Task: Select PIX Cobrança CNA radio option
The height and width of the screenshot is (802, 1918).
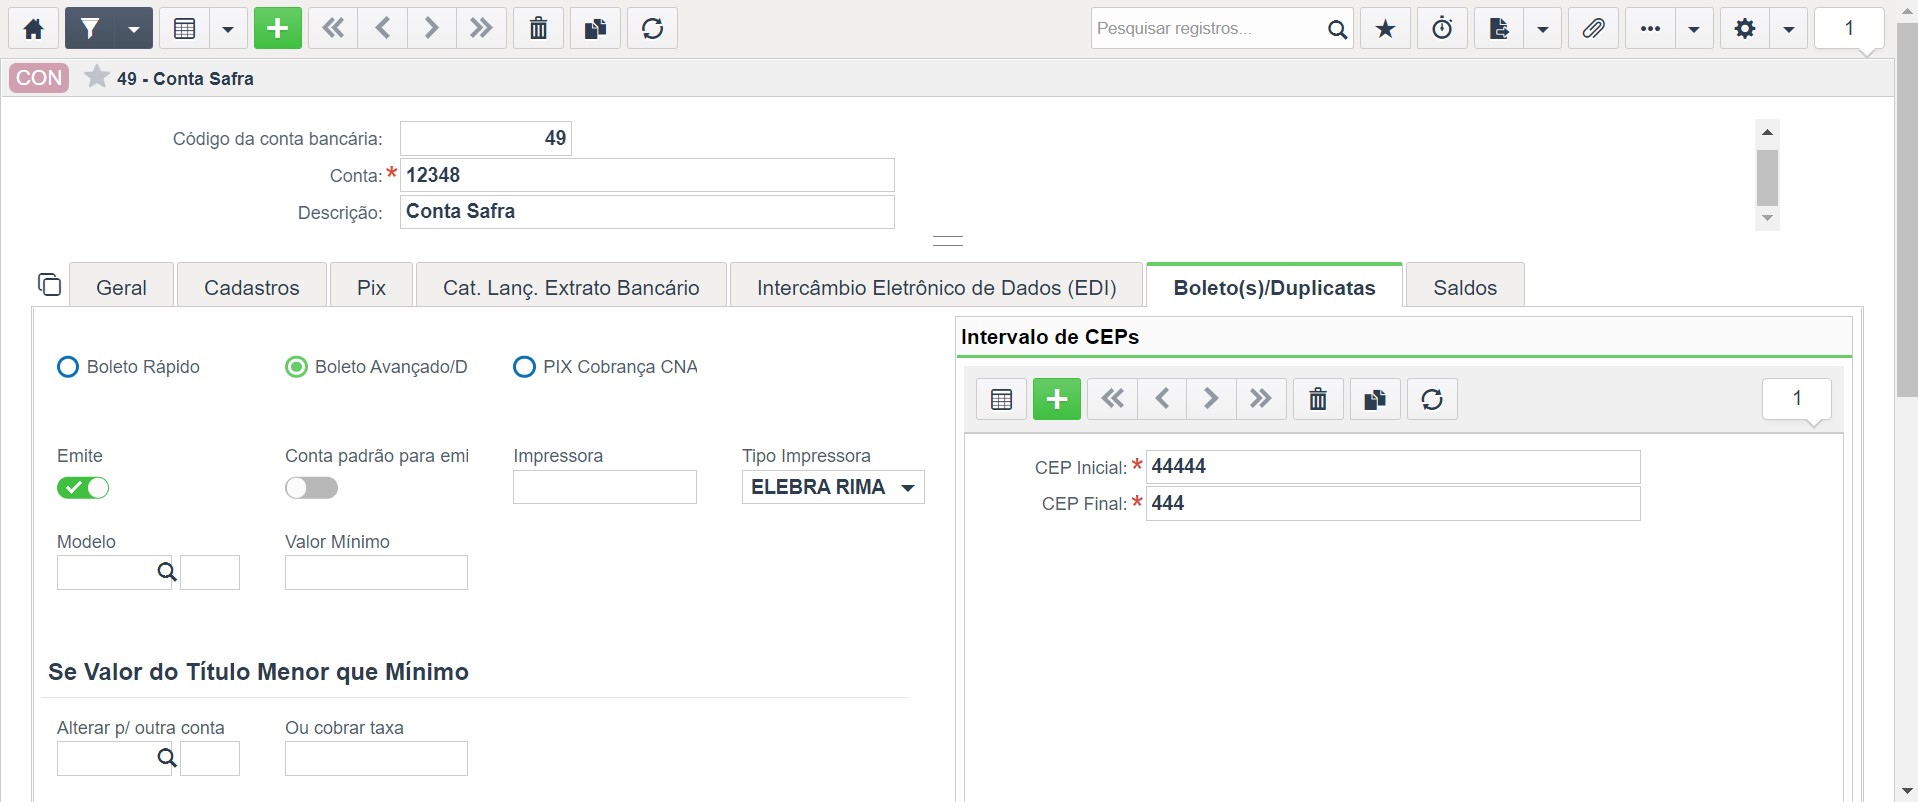Action: point(524,367)
